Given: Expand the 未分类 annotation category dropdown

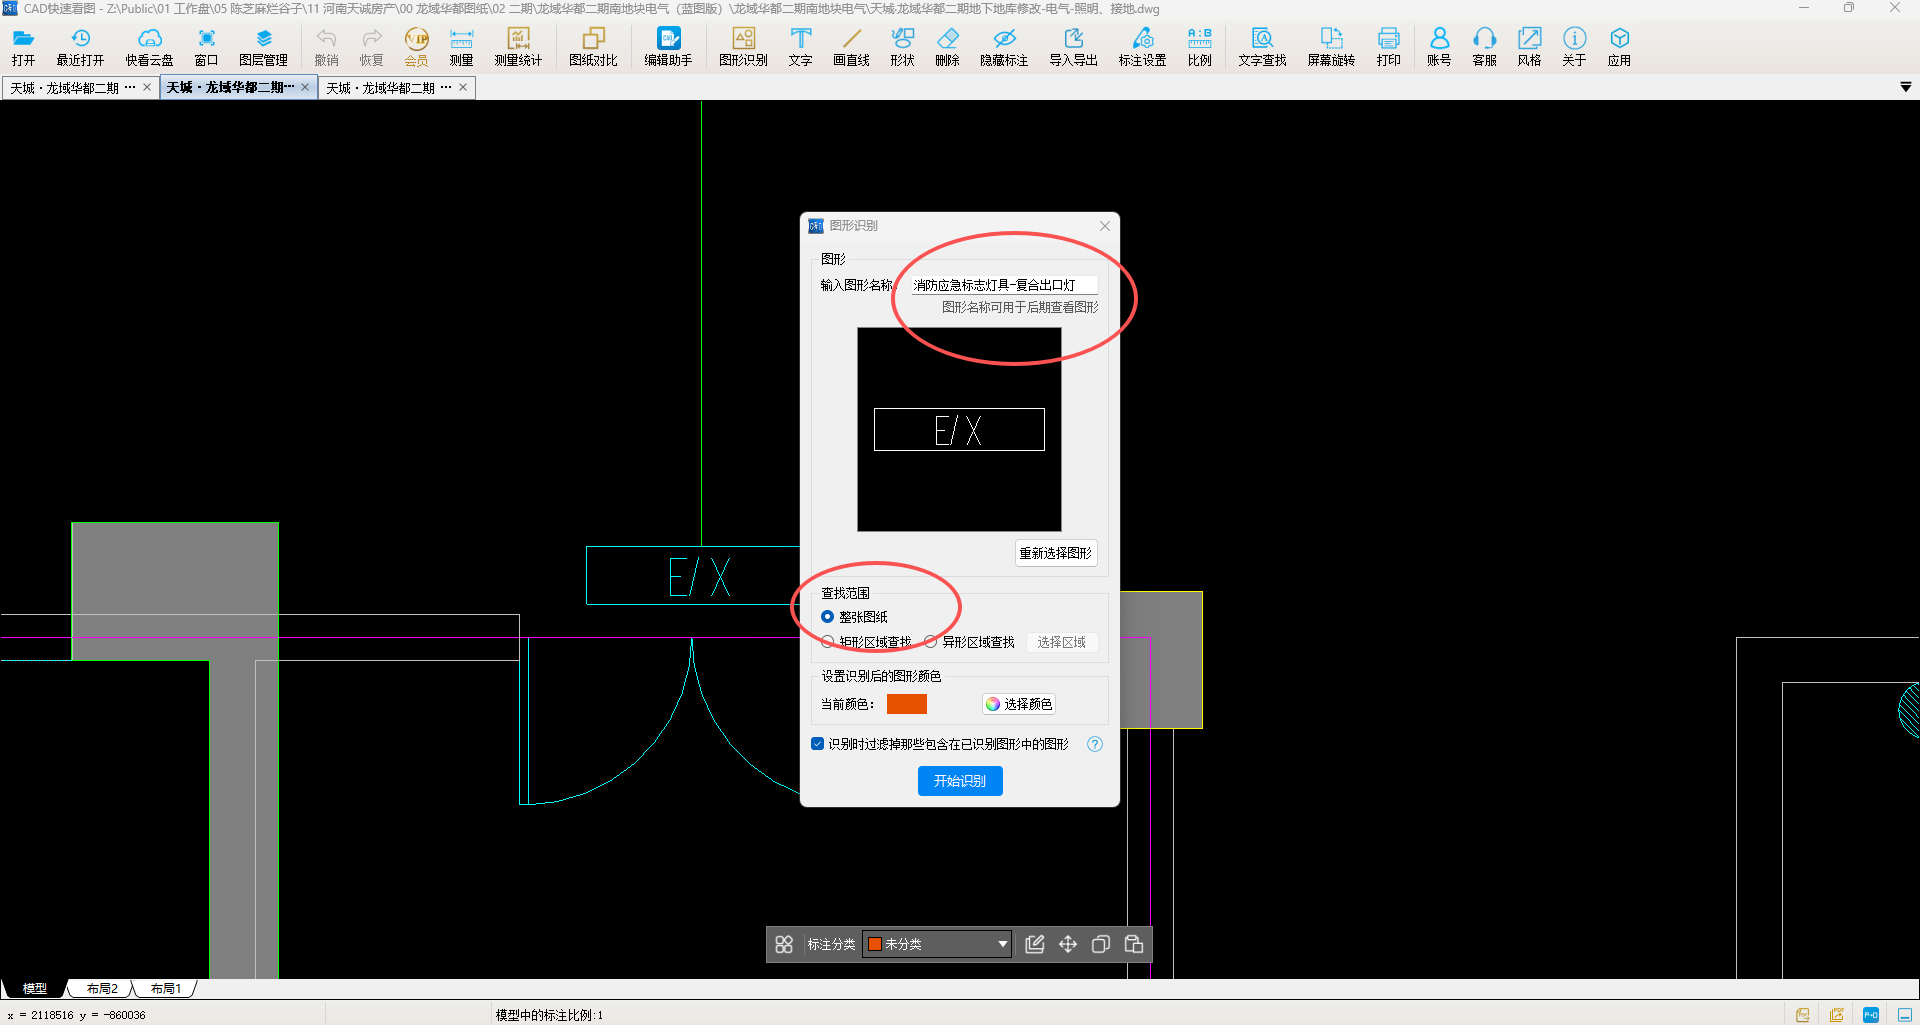Looking at the screenshot, I should [x=1002, y=944].
